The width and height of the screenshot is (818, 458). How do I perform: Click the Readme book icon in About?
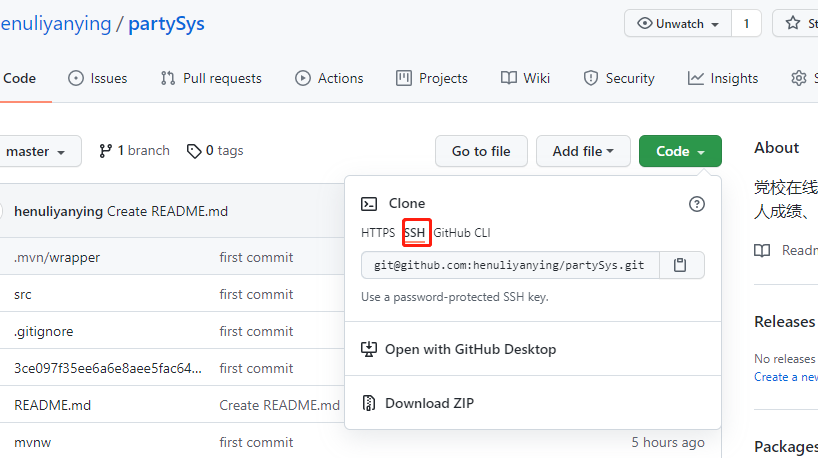coord(762,251)
